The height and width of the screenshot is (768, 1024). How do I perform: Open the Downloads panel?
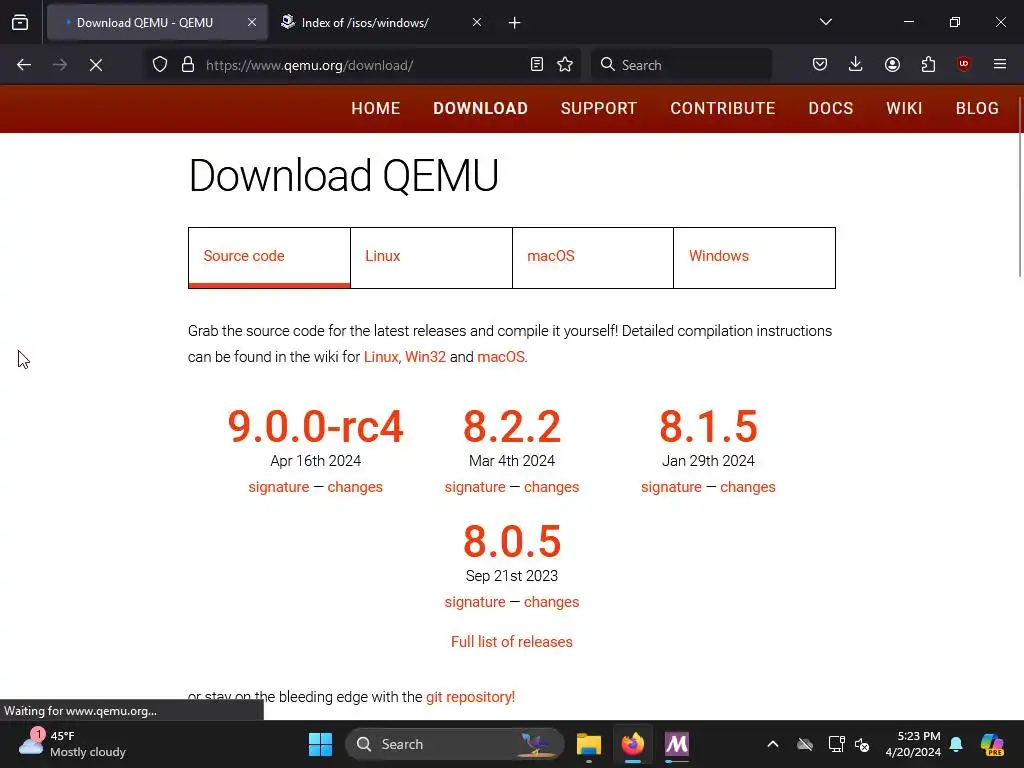click(856, 64)
